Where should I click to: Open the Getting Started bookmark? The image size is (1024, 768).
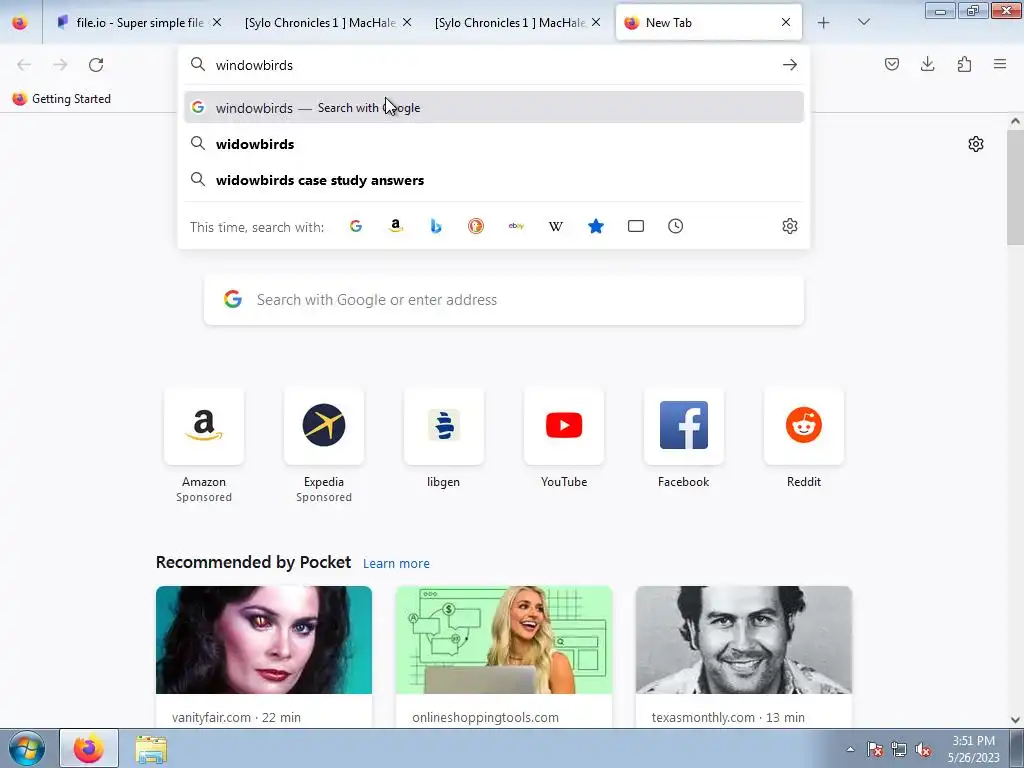(x=61, y=99)
